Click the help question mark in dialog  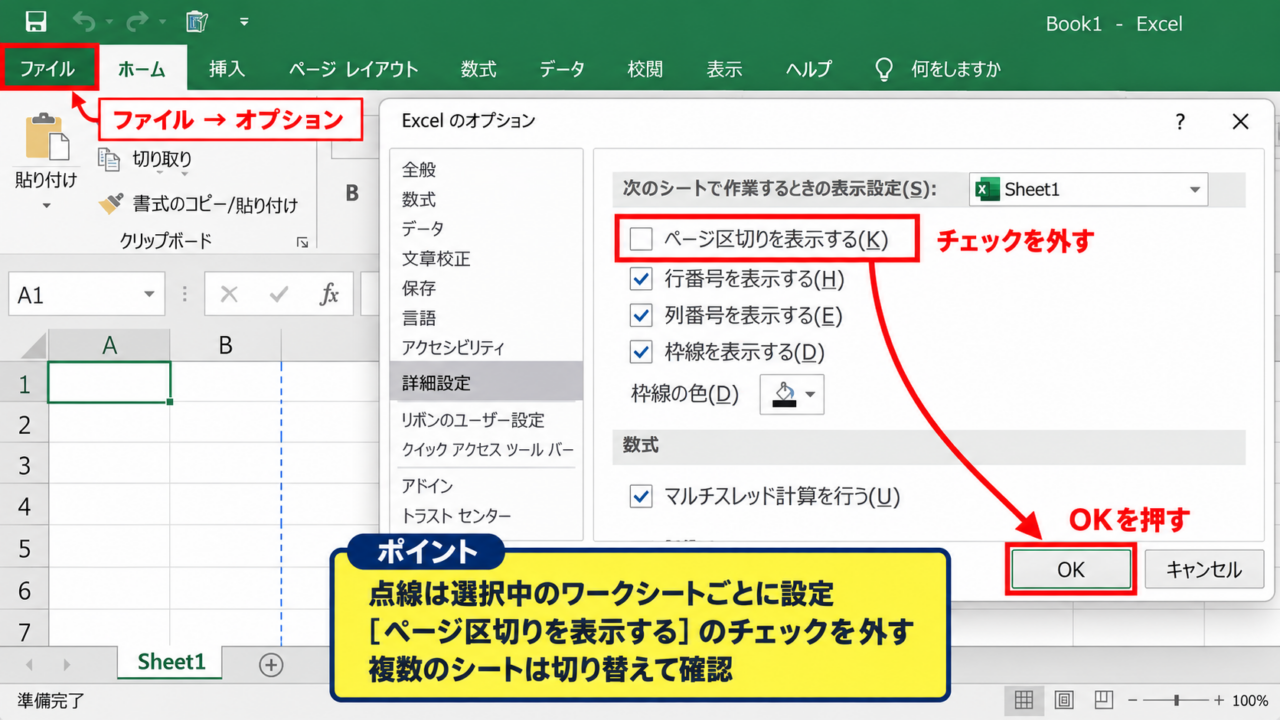pos(1180,122)
